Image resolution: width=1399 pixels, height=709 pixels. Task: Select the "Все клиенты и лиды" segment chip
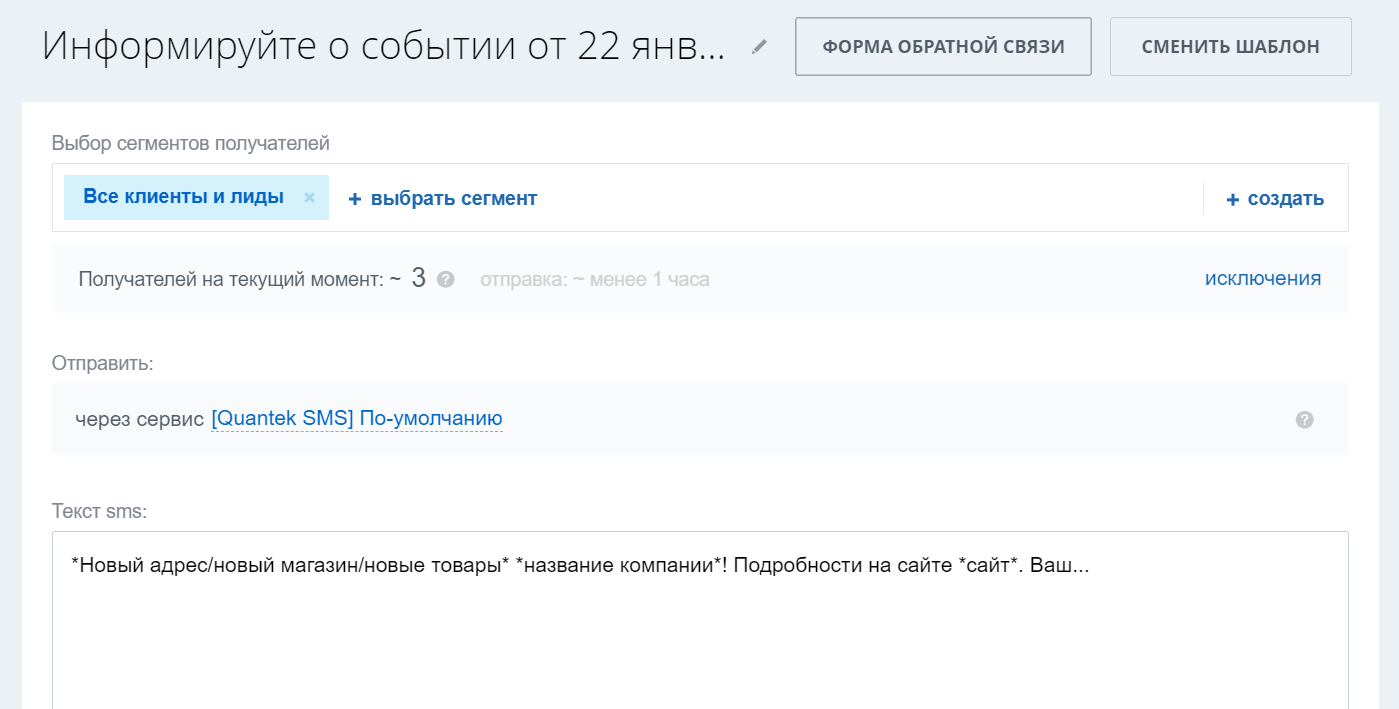pos(183,197)
